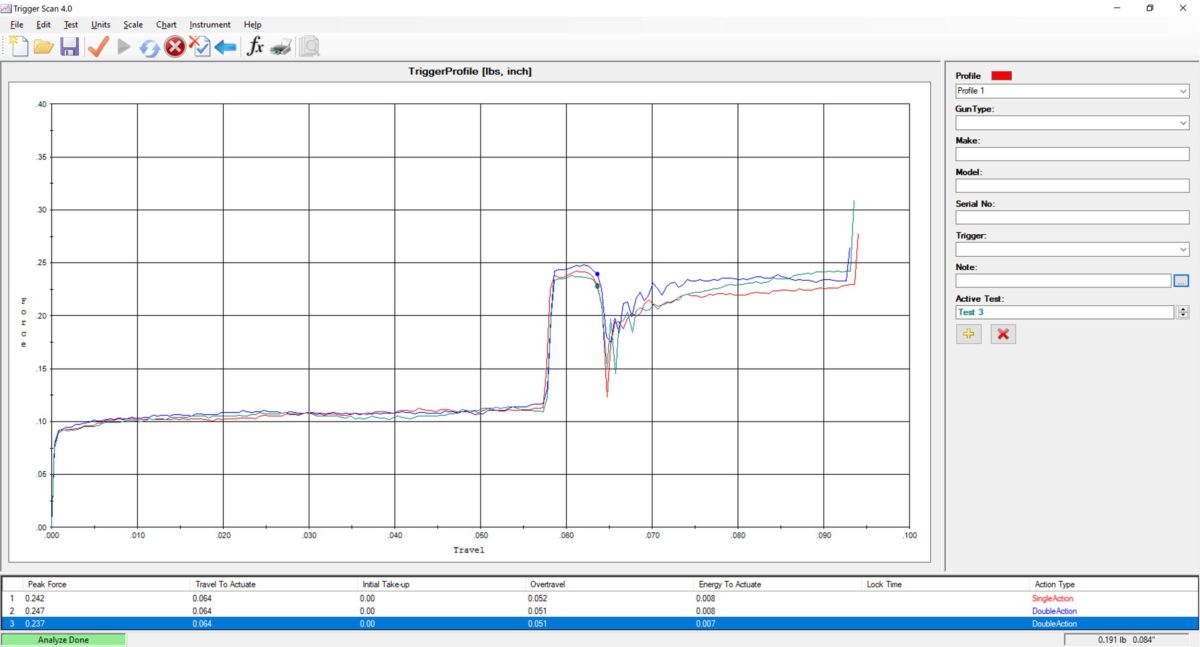
Task: Click the orange checkmark toolbar icon
Action: [97, 46]
